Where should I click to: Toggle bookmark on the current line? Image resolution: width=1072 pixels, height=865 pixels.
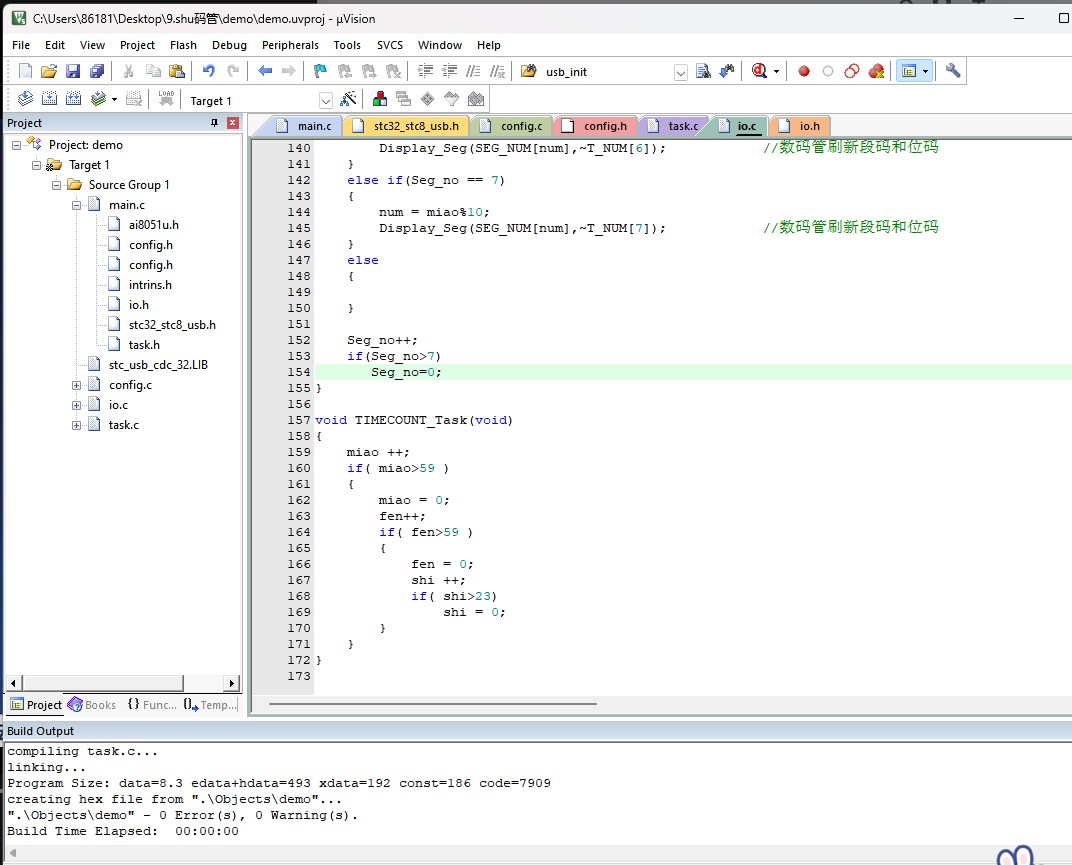pos(320,71)
